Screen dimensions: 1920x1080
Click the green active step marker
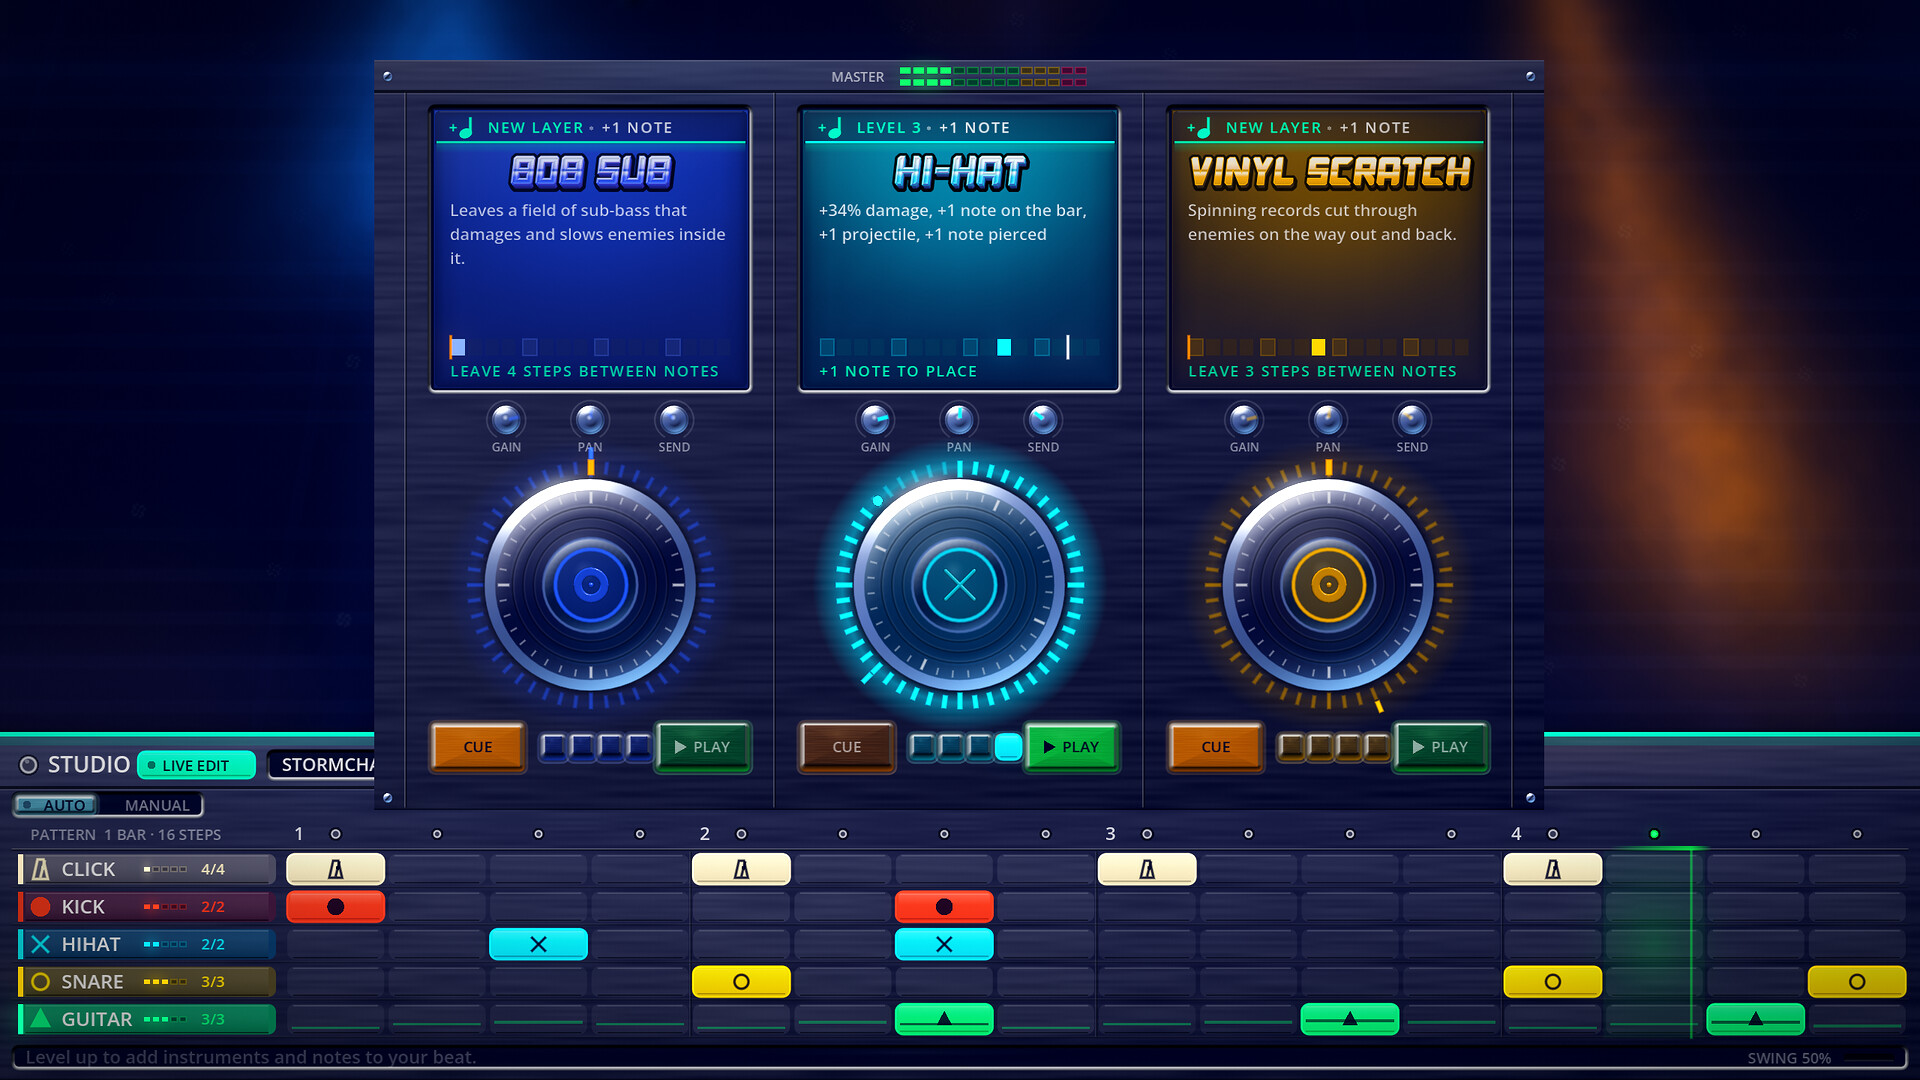(1654, 834)
